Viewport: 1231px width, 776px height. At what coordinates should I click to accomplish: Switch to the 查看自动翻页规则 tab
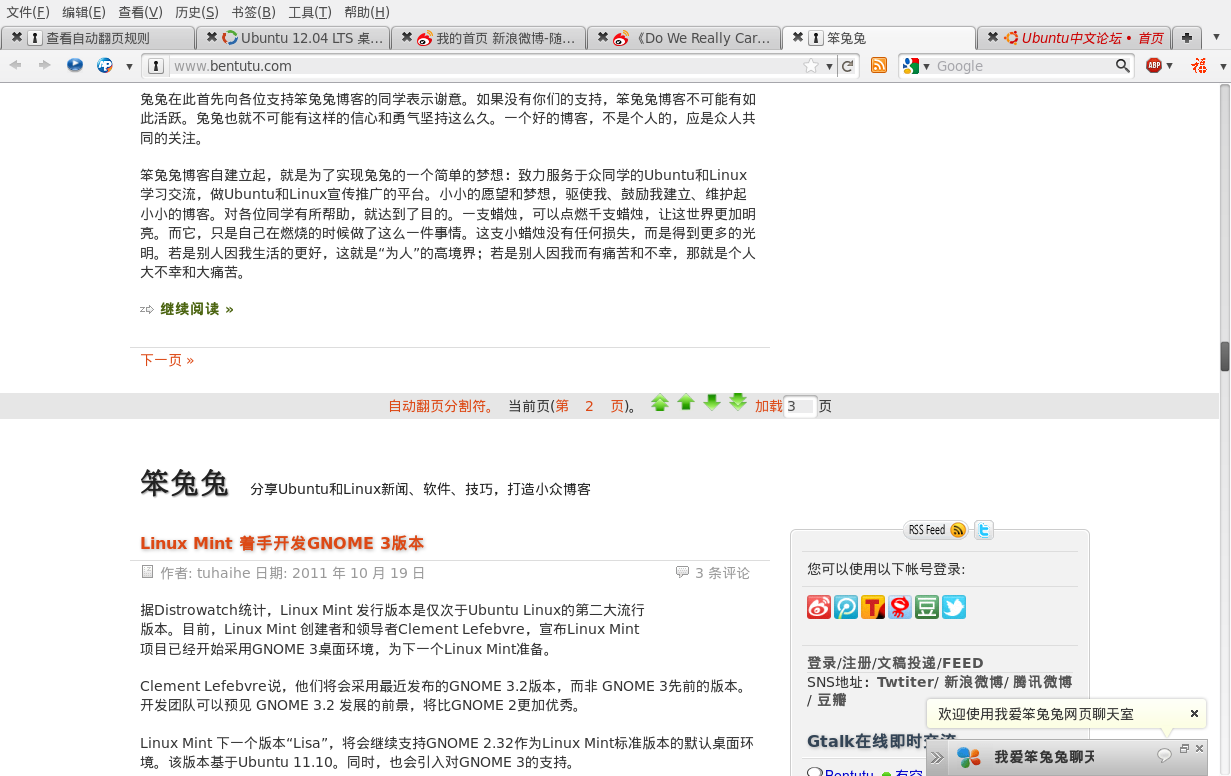(x=98, y=38)
